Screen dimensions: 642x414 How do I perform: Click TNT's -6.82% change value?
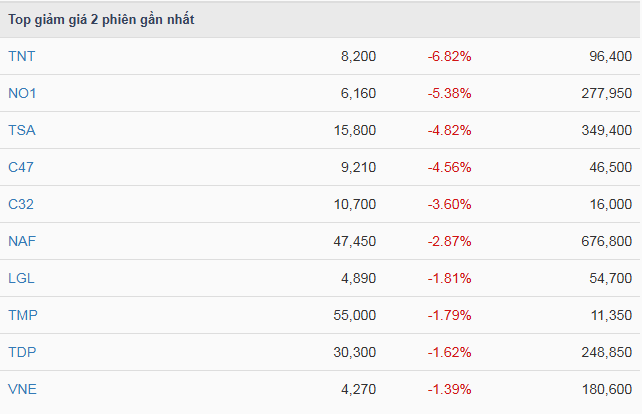point(449,57)
